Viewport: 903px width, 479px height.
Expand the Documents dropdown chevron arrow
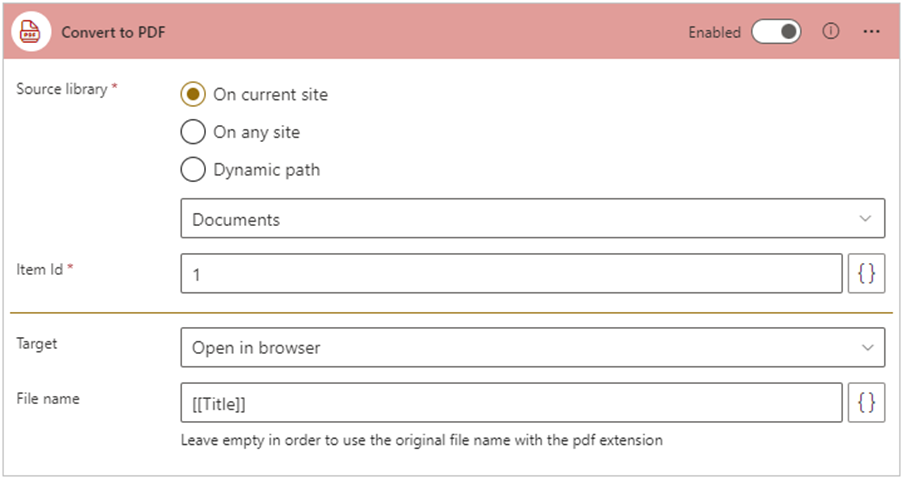865,219
